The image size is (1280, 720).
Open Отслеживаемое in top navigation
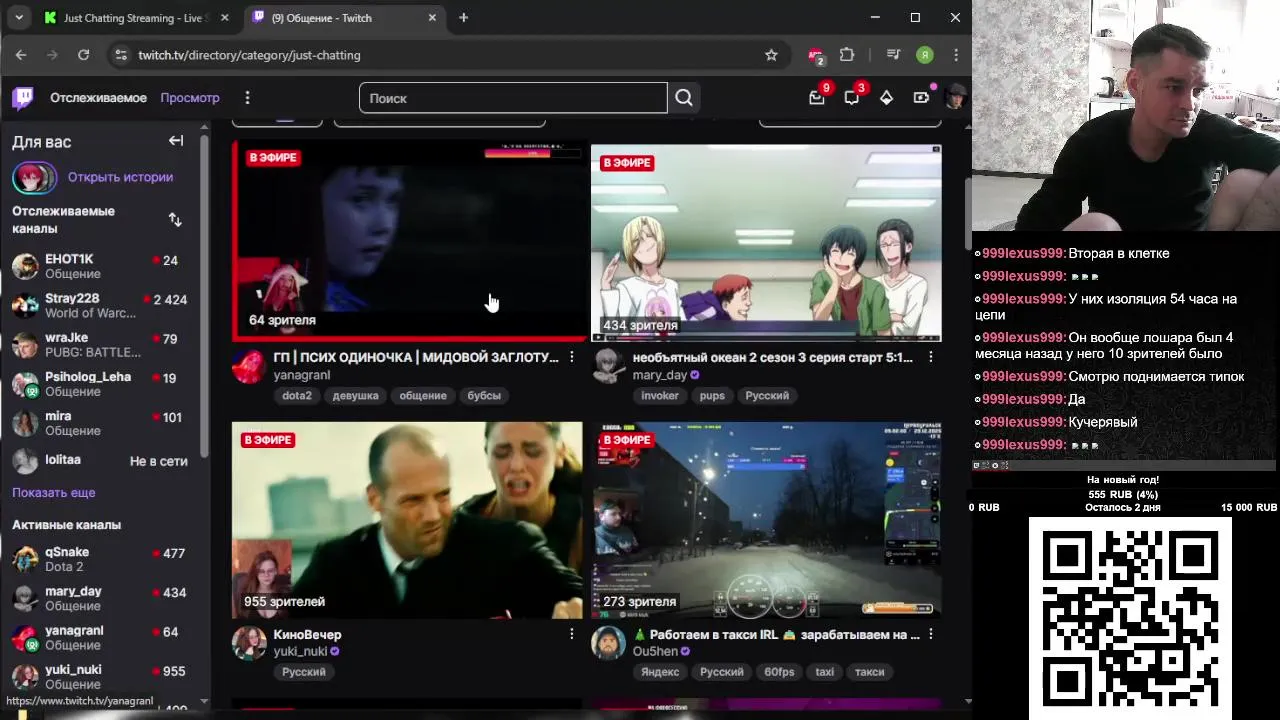[98, 98]
